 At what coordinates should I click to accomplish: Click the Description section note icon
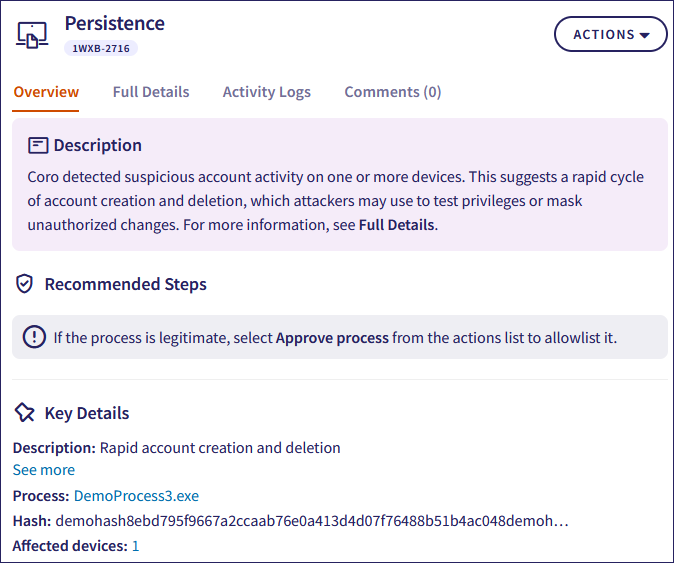(x=38, y=146)
